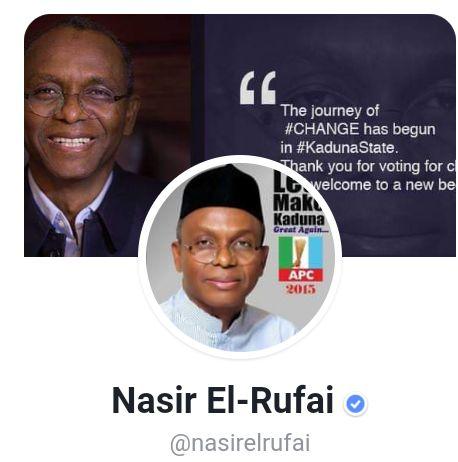The height and width of the screenshot is (462, 458).
Task: Click 'Thank you for voting for' line
Action: click(365, 166)
